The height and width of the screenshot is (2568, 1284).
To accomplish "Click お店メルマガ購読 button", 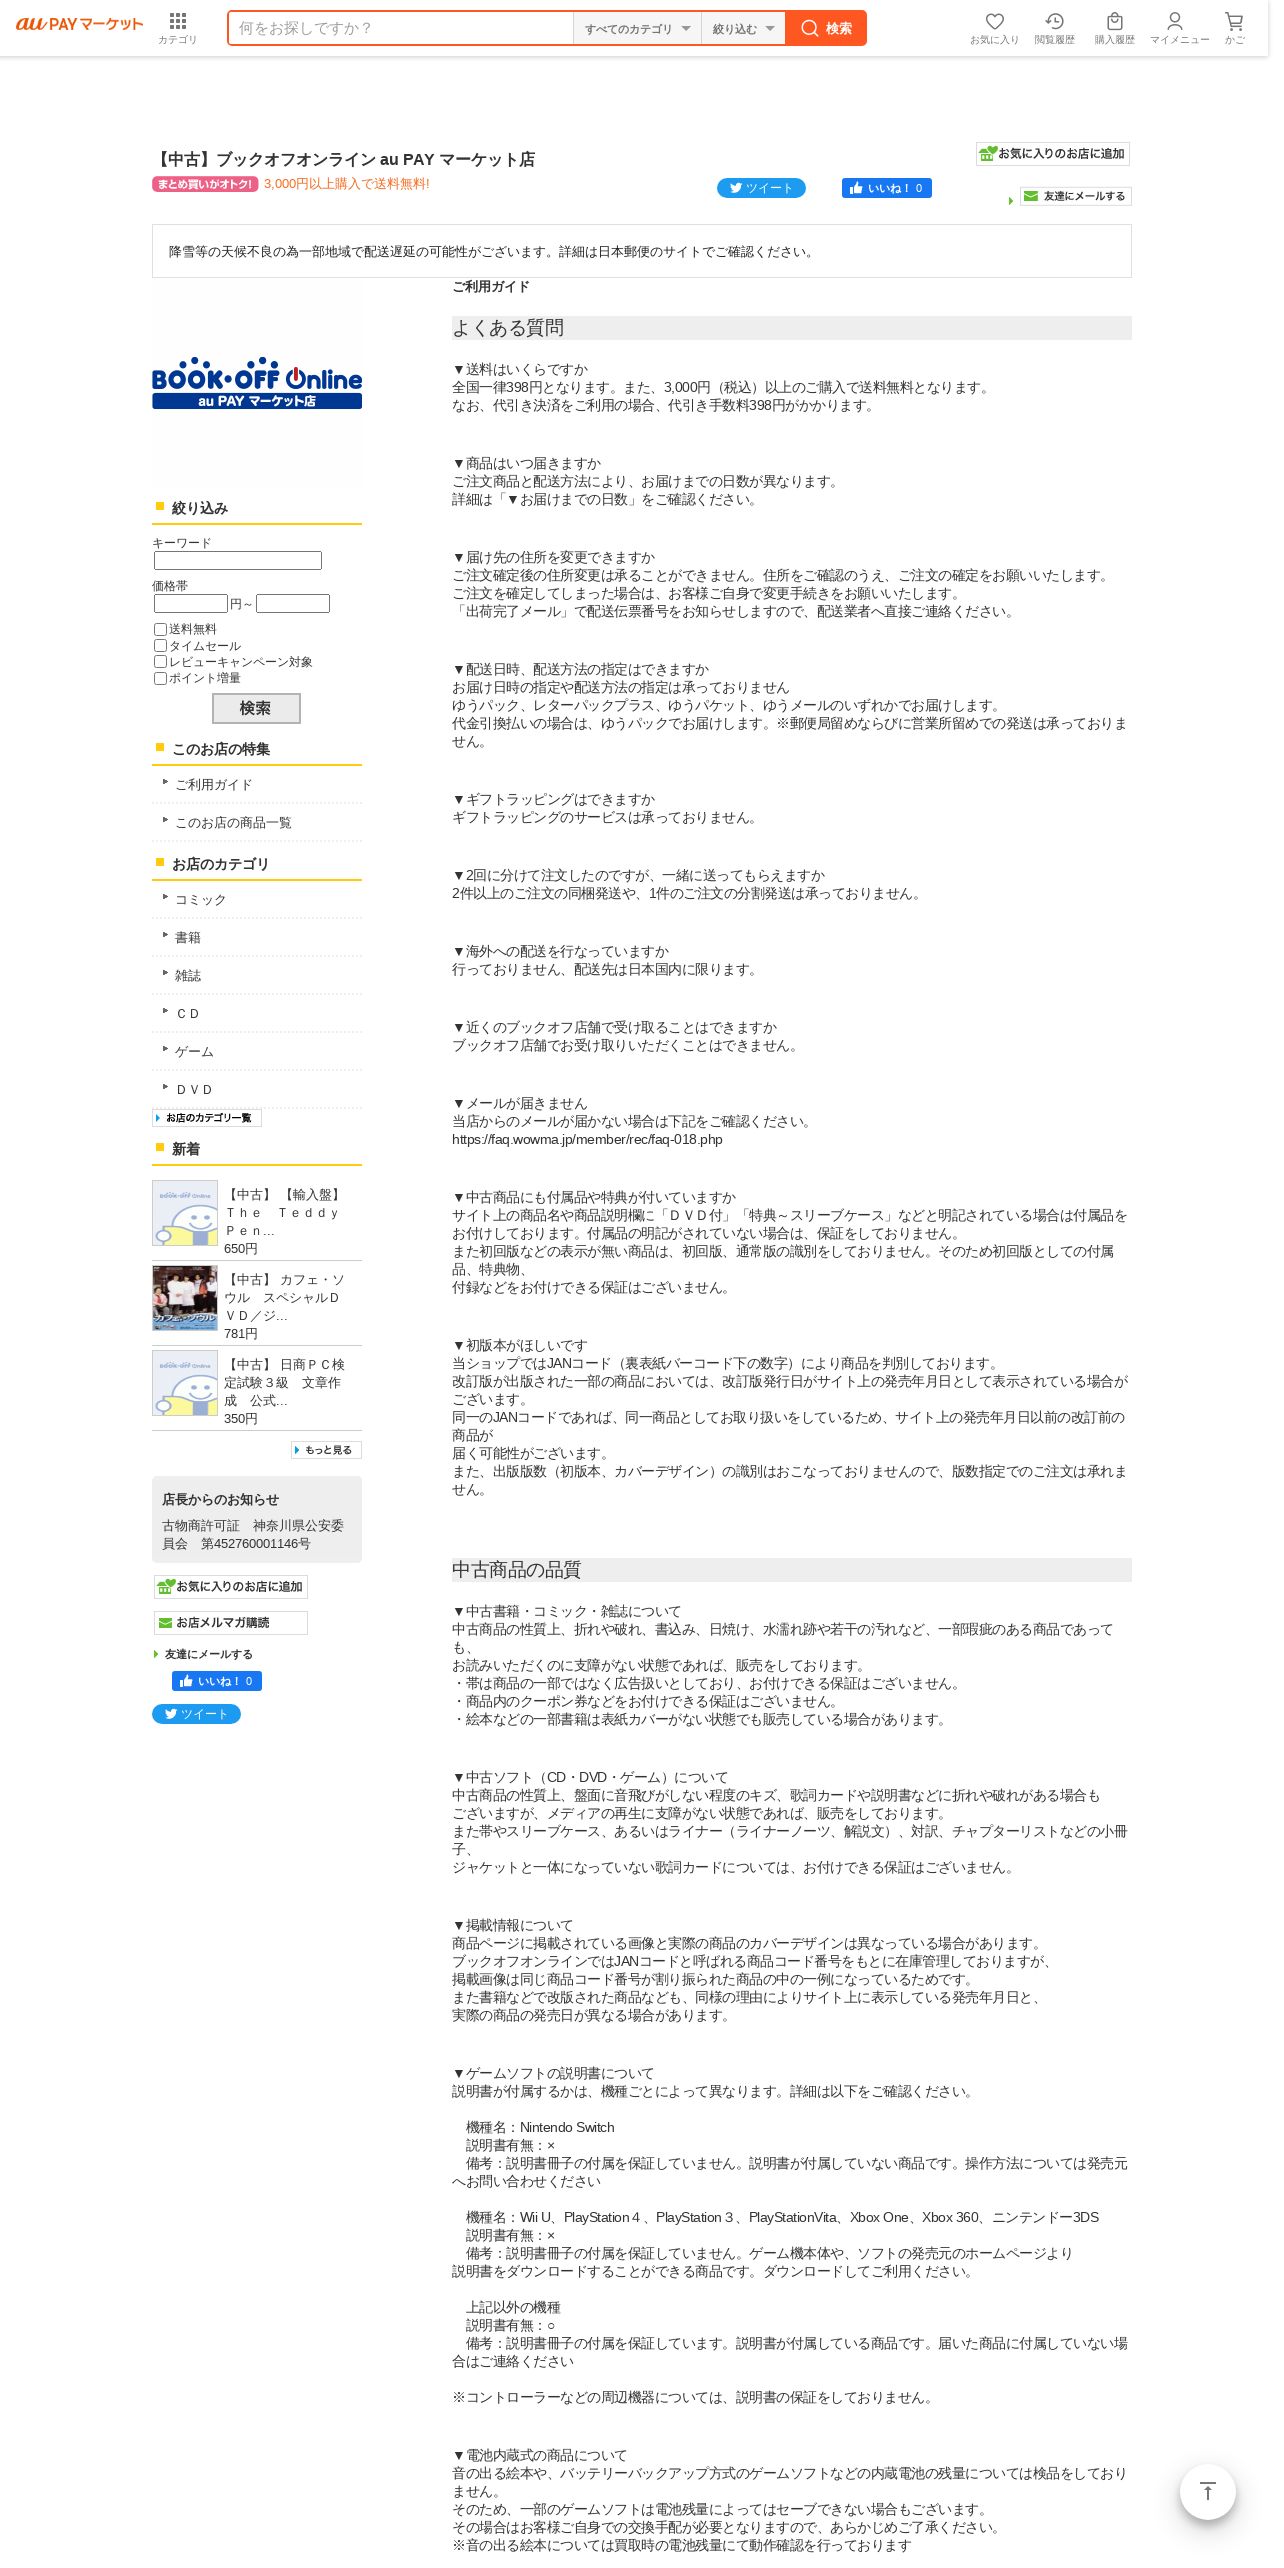I will point(230,1623).
